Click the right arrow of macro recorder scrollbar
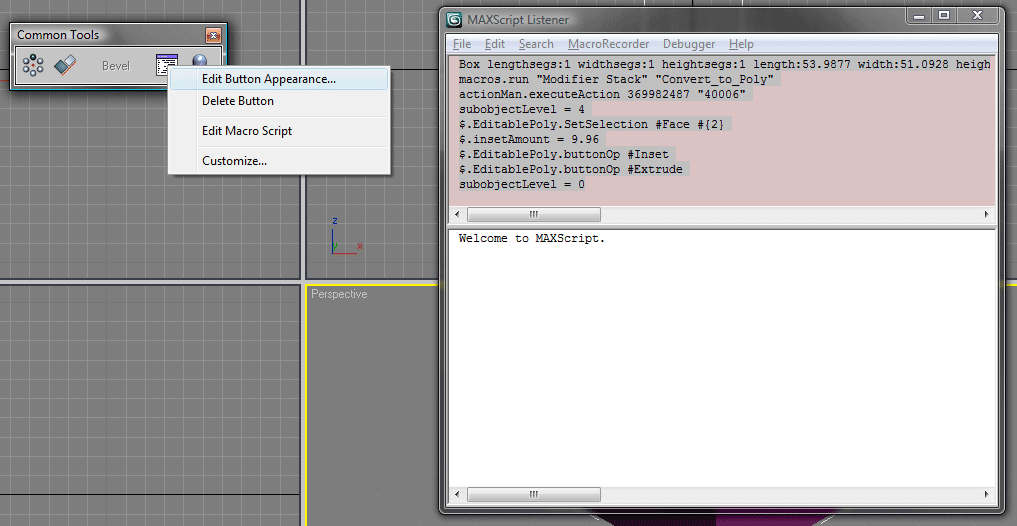1017x526 pixels. (x=987, y=214)
